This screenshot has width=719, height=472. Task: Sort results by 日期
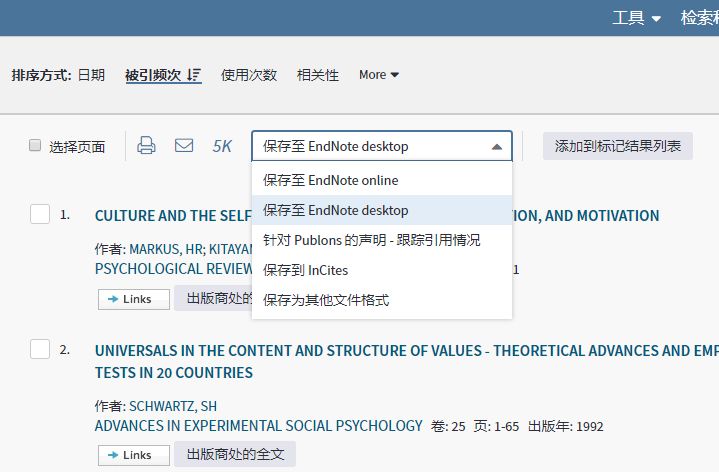point(91,75)
